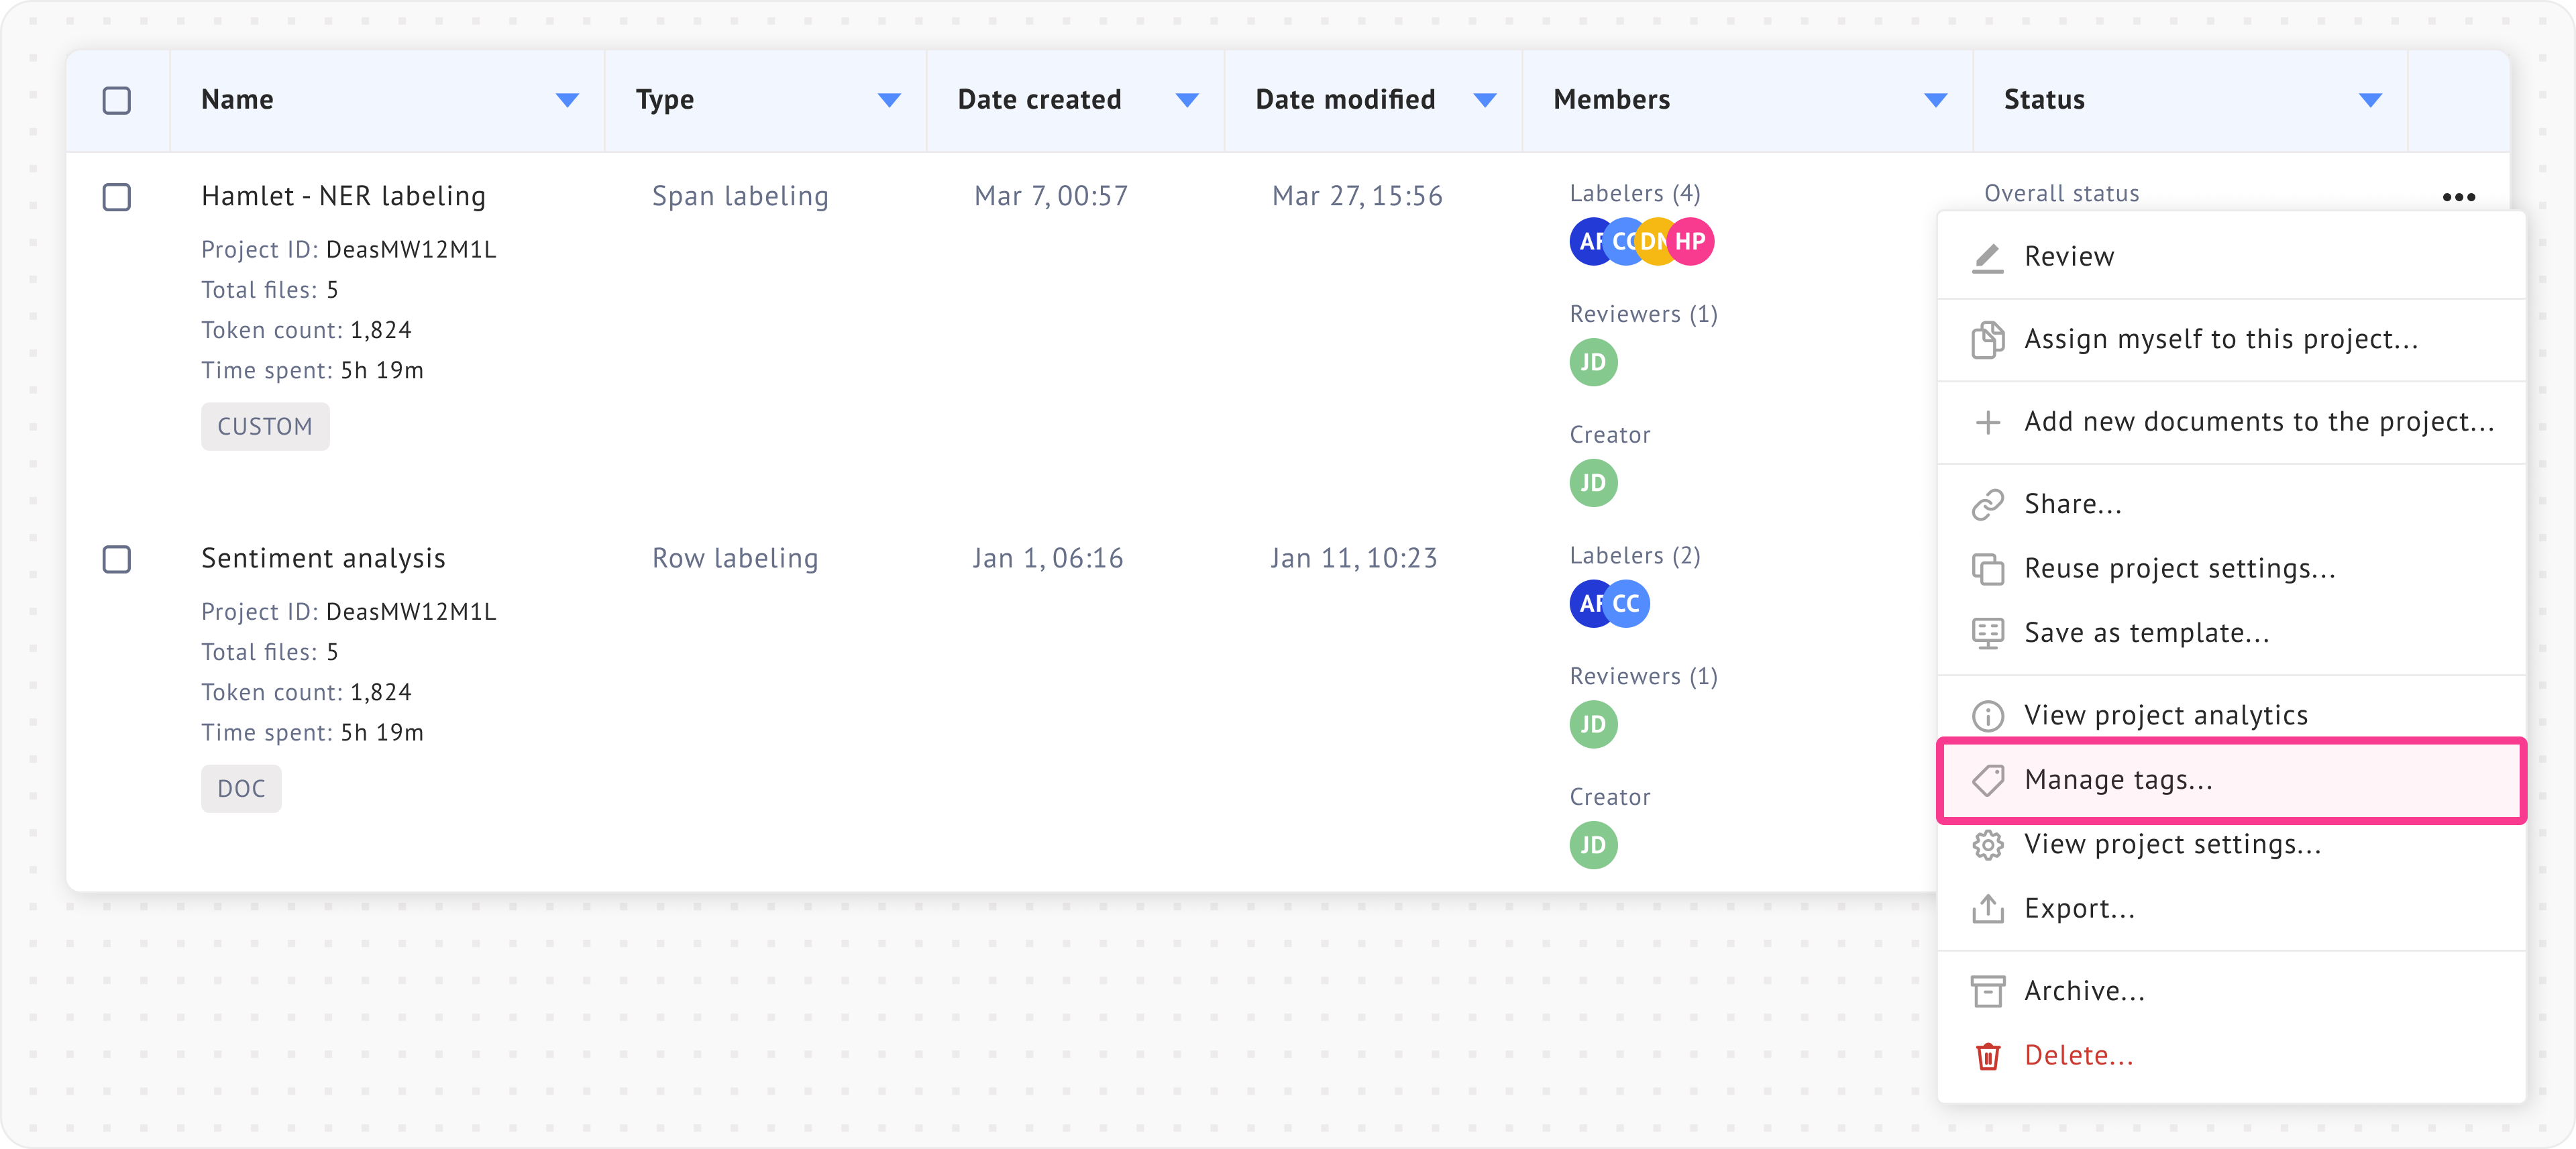This screenshot has height=1149, width=2576.
Task: Open the Name column filter dropdown
Action: 567,100
